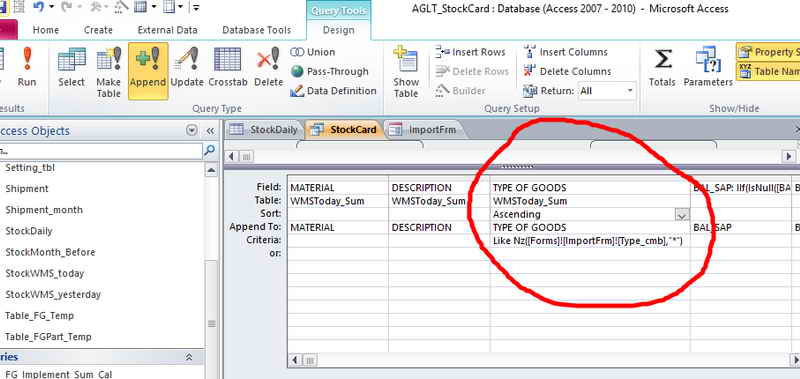Open the StockWMS_today table in list
The height and width of the screenshot is (379, 800).
tap(45, 273)
